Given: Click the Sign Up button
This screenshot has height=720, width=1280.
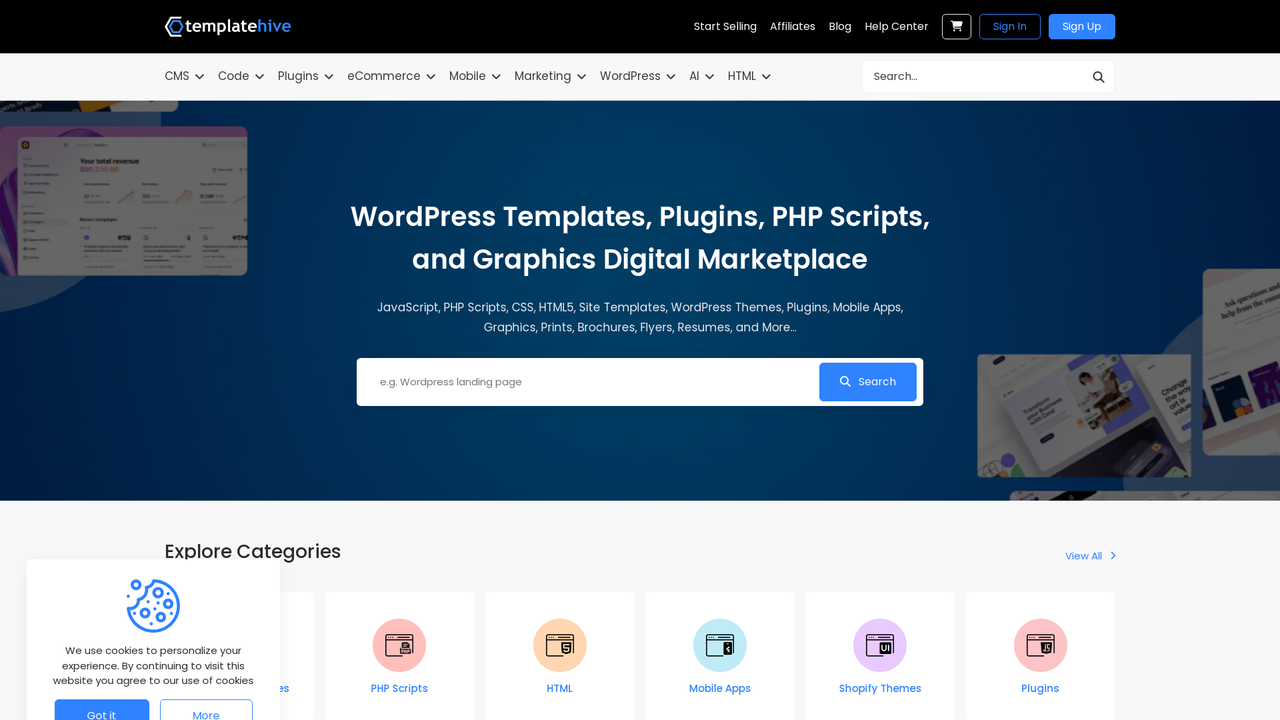Looking at the screenshot, I should point(1081,26).
